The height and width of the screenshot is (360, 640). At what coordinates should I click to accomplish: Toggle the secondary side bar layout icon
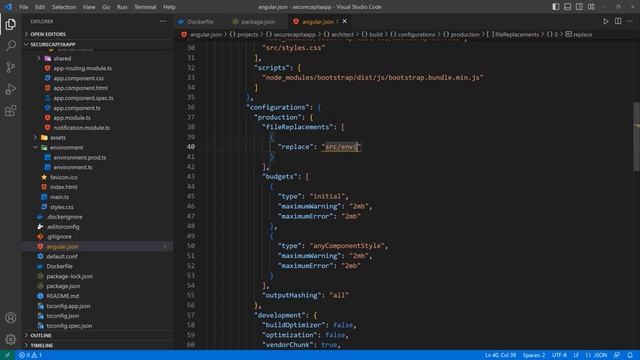[x=579, y=7]
